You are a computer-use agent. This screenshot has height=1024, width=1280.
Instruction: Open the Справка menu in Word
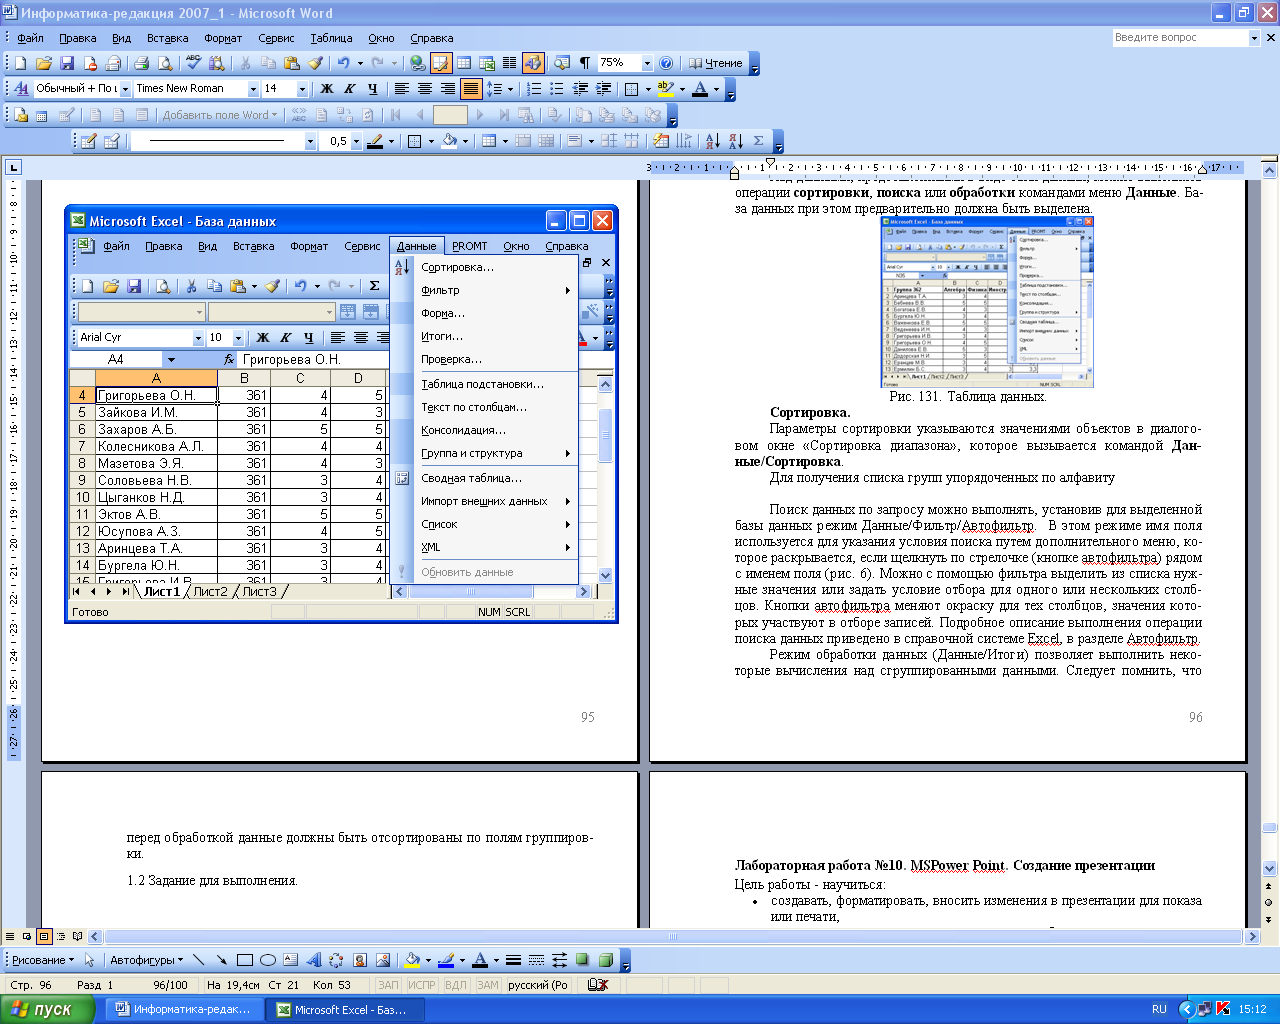432,38
